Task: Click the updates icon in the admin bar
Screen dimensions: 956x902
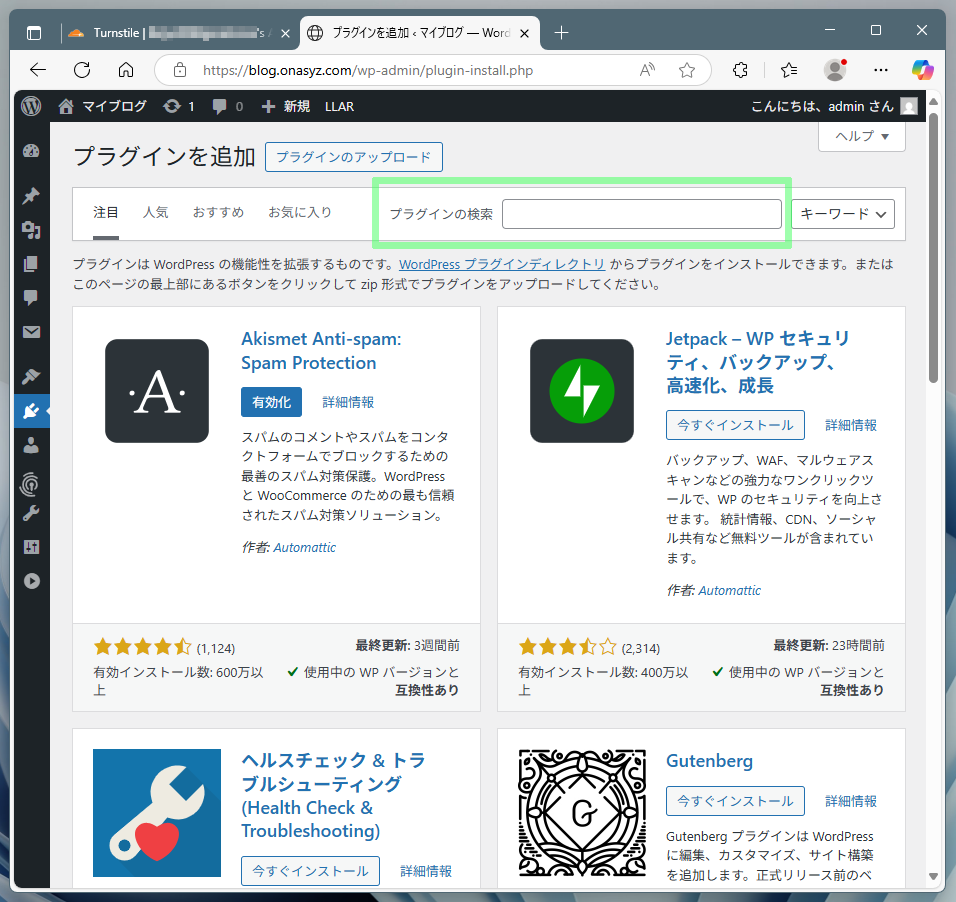Action: [178, 106]
